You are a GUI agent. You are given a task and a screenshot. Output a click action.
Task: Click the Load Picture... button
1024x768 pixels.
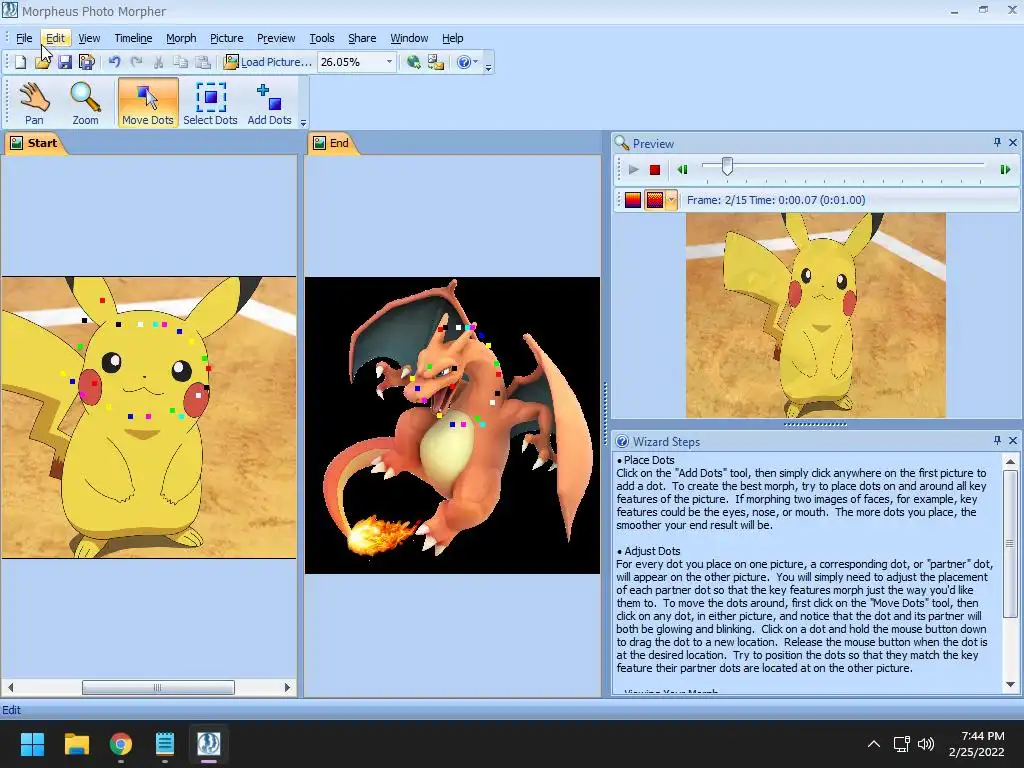[268, 62]
